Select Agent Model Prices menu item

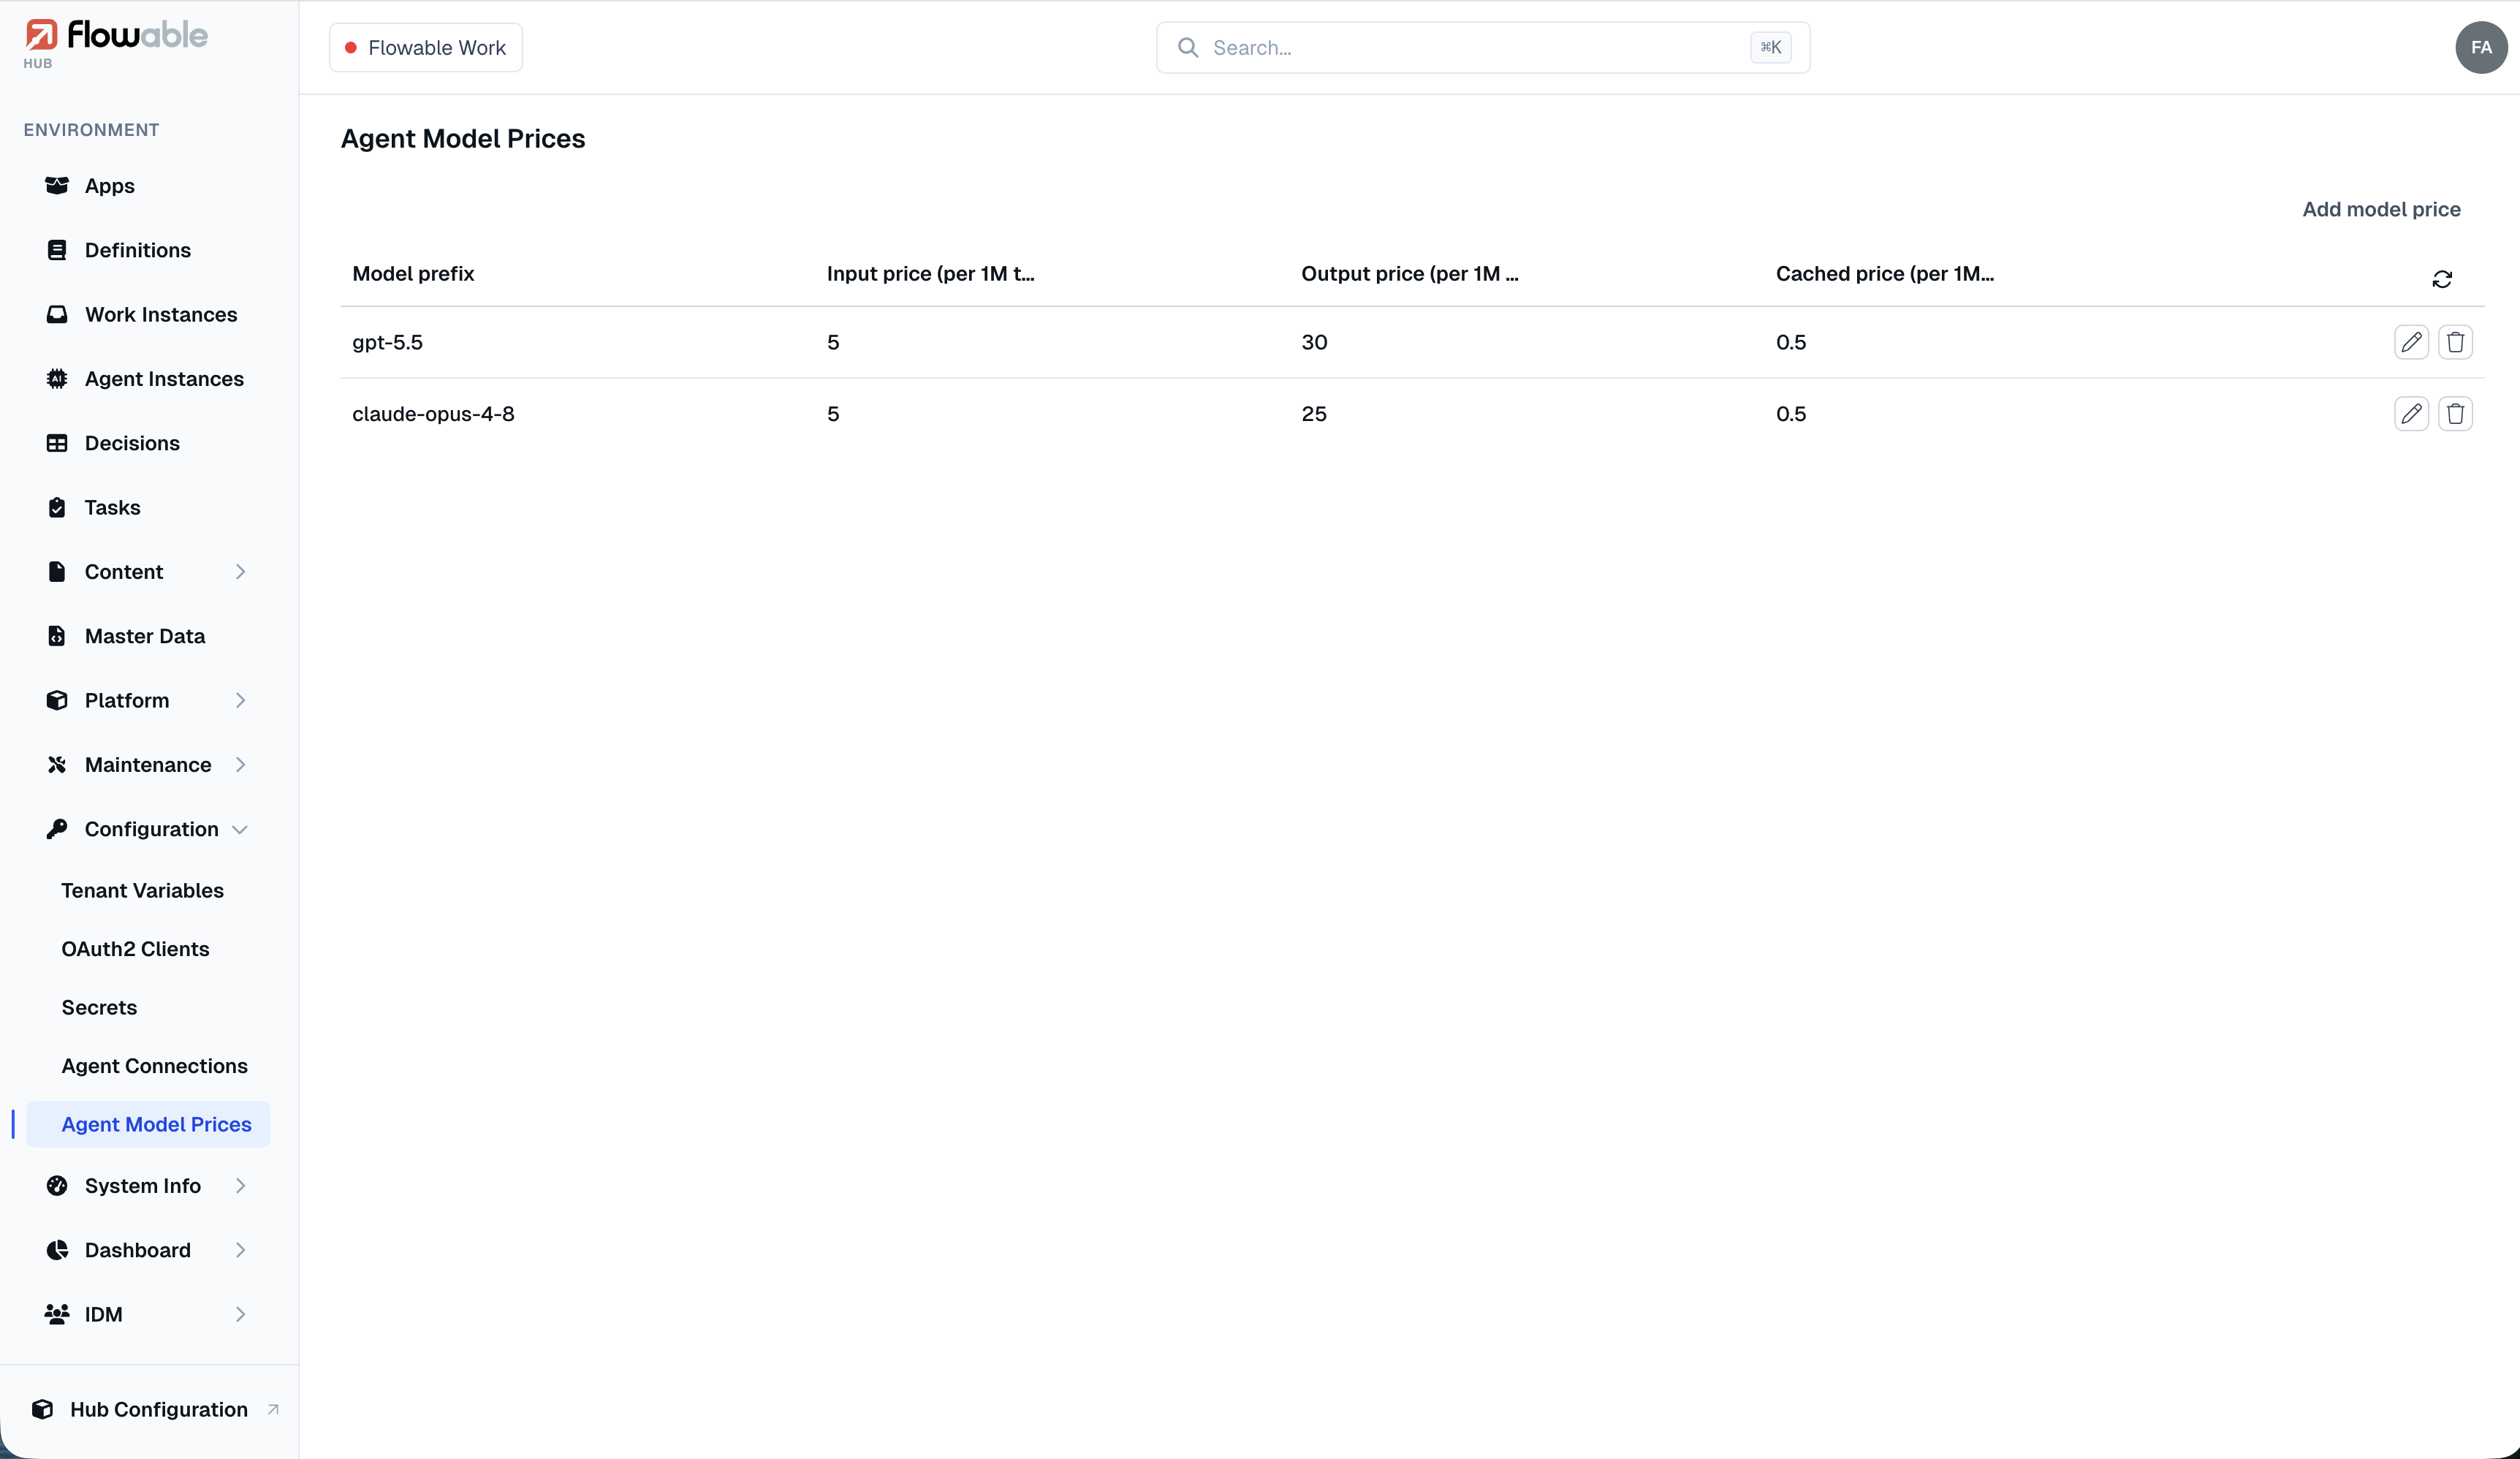[148, 1124]
